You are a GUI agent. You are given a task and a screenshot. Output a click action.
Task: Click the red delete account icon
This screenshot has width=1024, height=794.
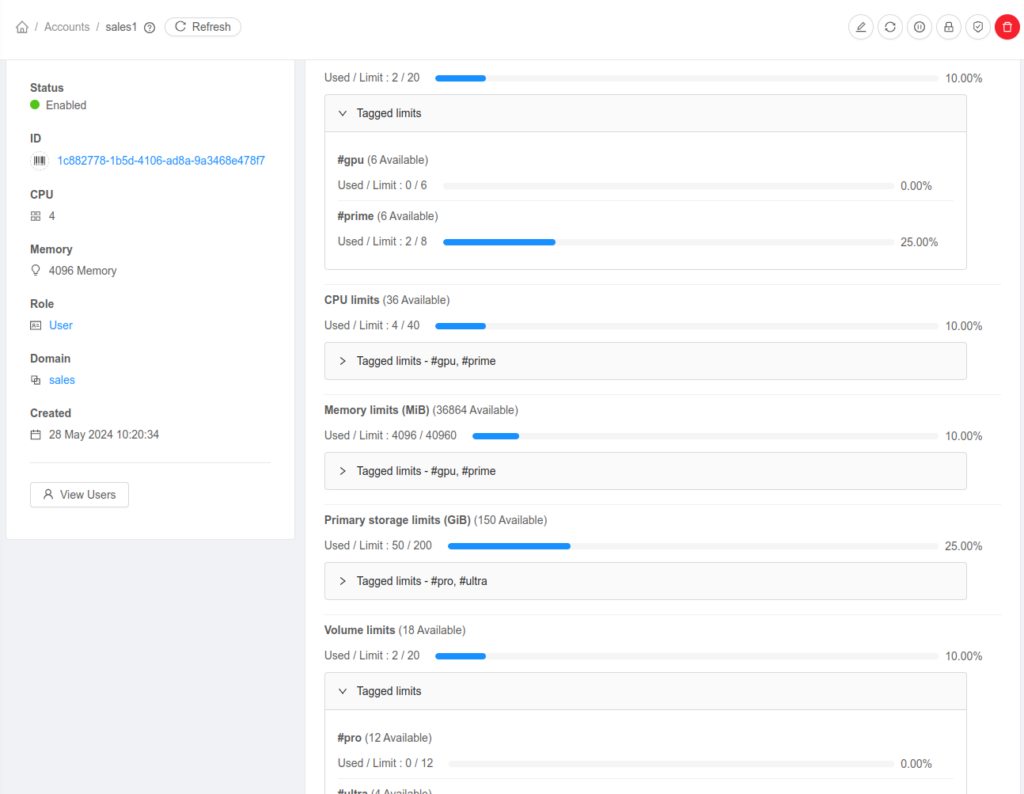point(1007,27)
